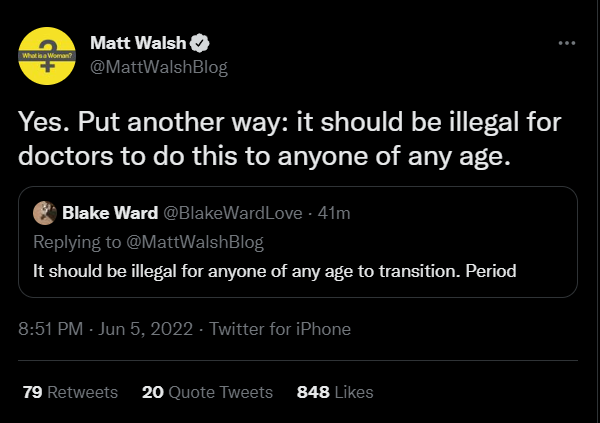
Task: View the 79 Retweets list
Action: point(69,392)
